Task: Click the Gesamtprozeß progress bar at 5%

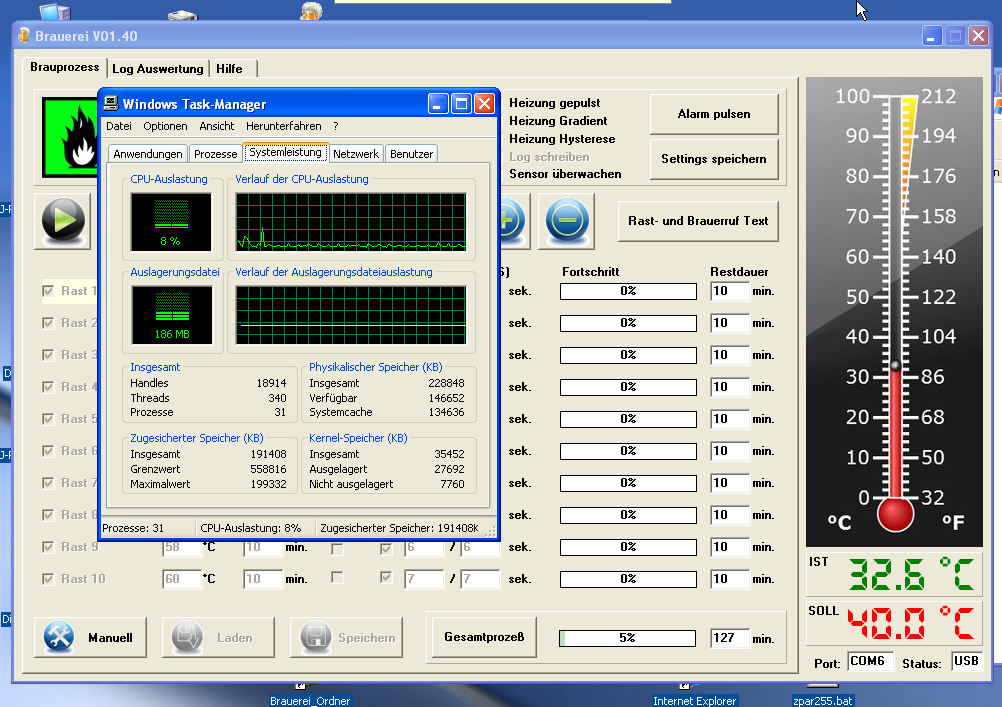Action: coord(627,638)
